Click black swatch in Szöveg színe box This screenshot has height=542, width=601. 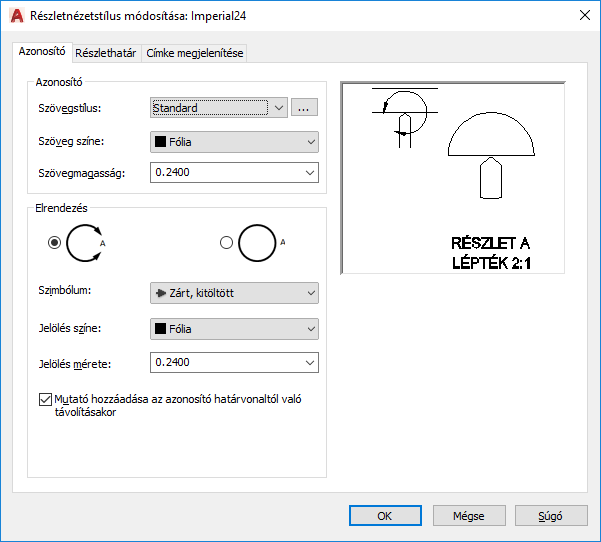pyautogui.click(x=160, y=142)
